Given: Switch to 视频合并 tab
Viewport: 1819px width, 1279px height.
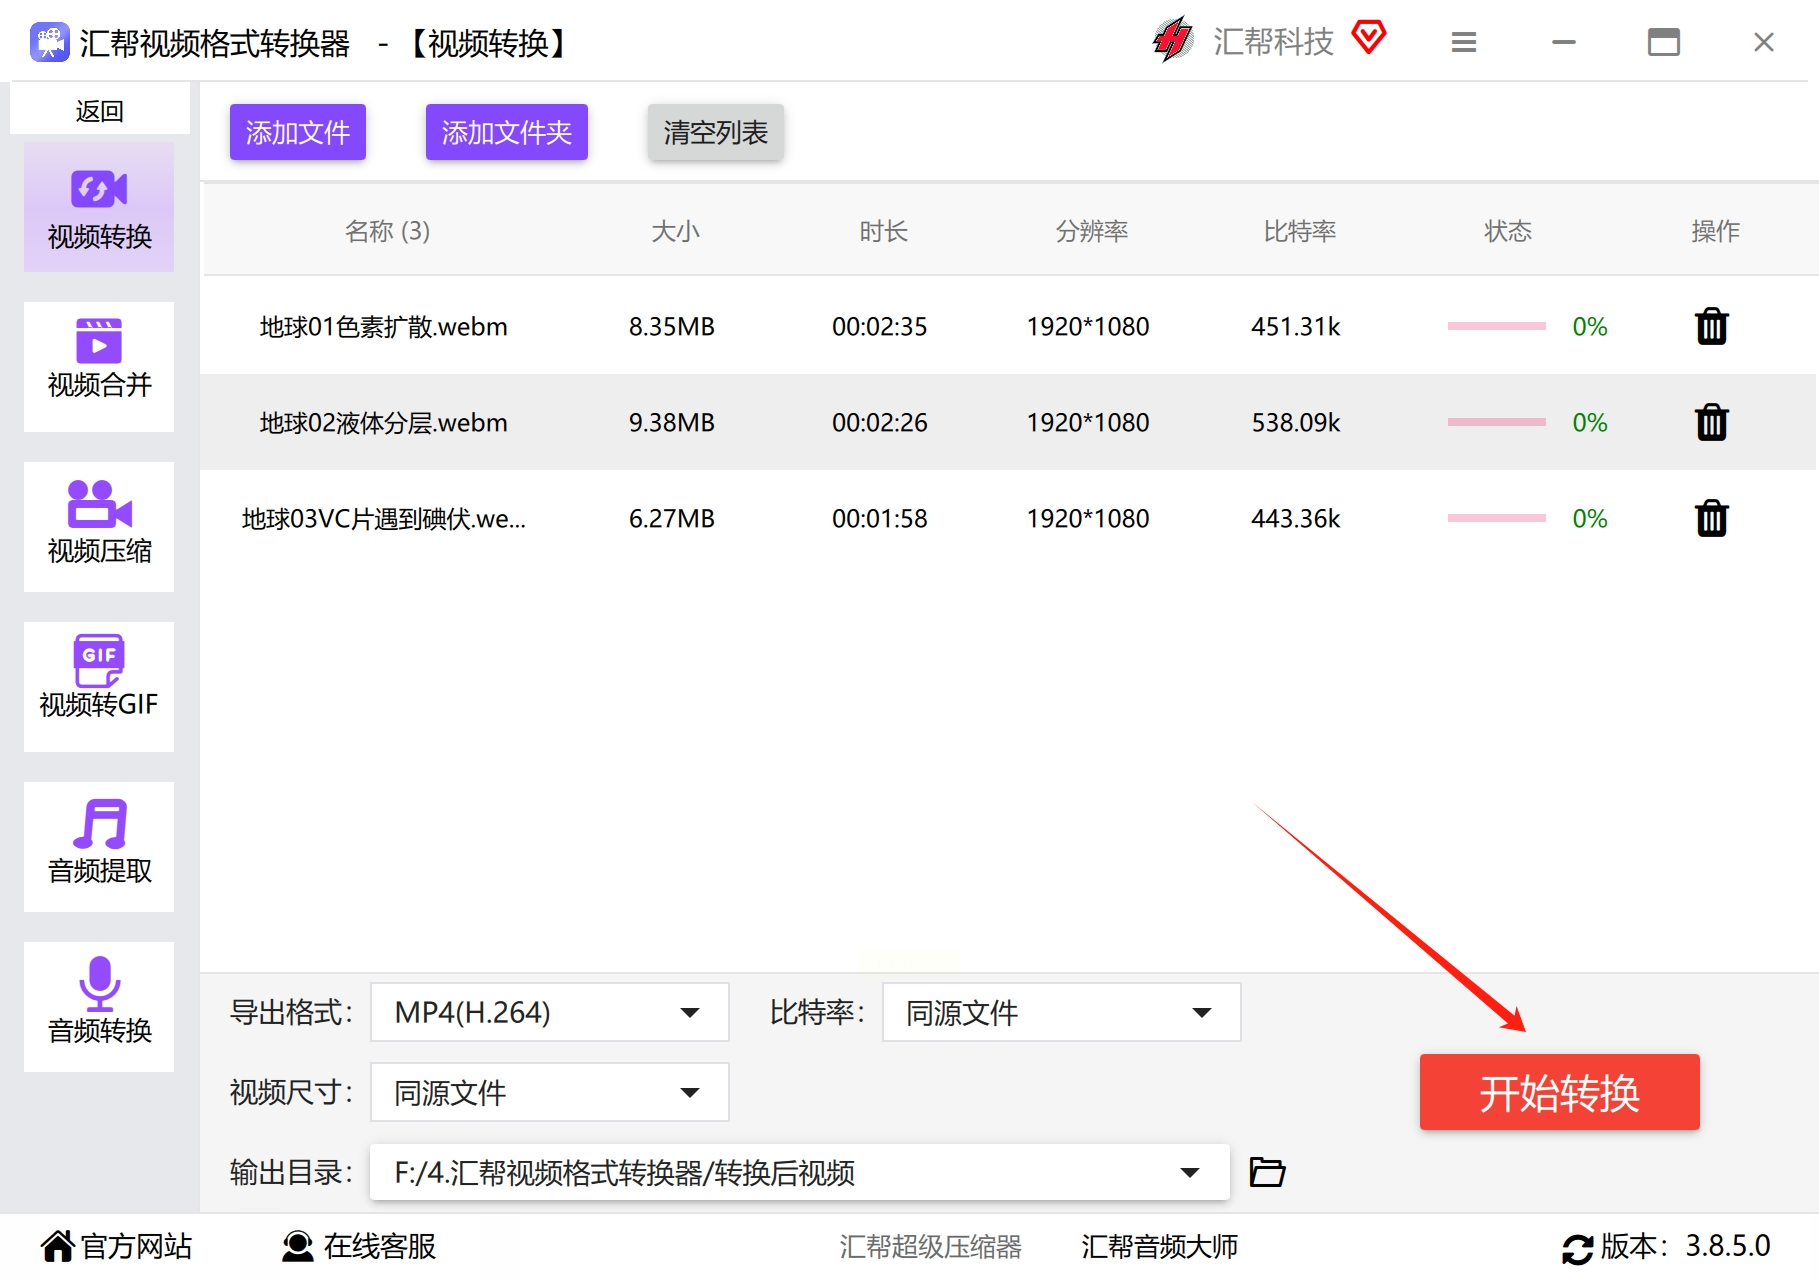Looking at the screenshot, I should (x=99, y=366).
